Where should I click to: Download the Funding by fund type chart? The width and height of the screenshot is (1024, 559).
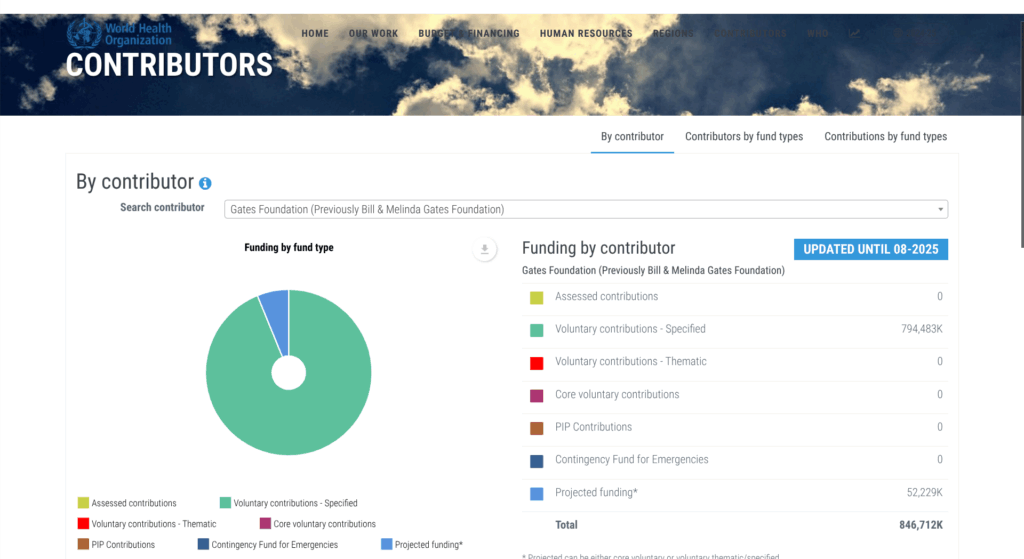pyautogui.click(x=484, y=250)
